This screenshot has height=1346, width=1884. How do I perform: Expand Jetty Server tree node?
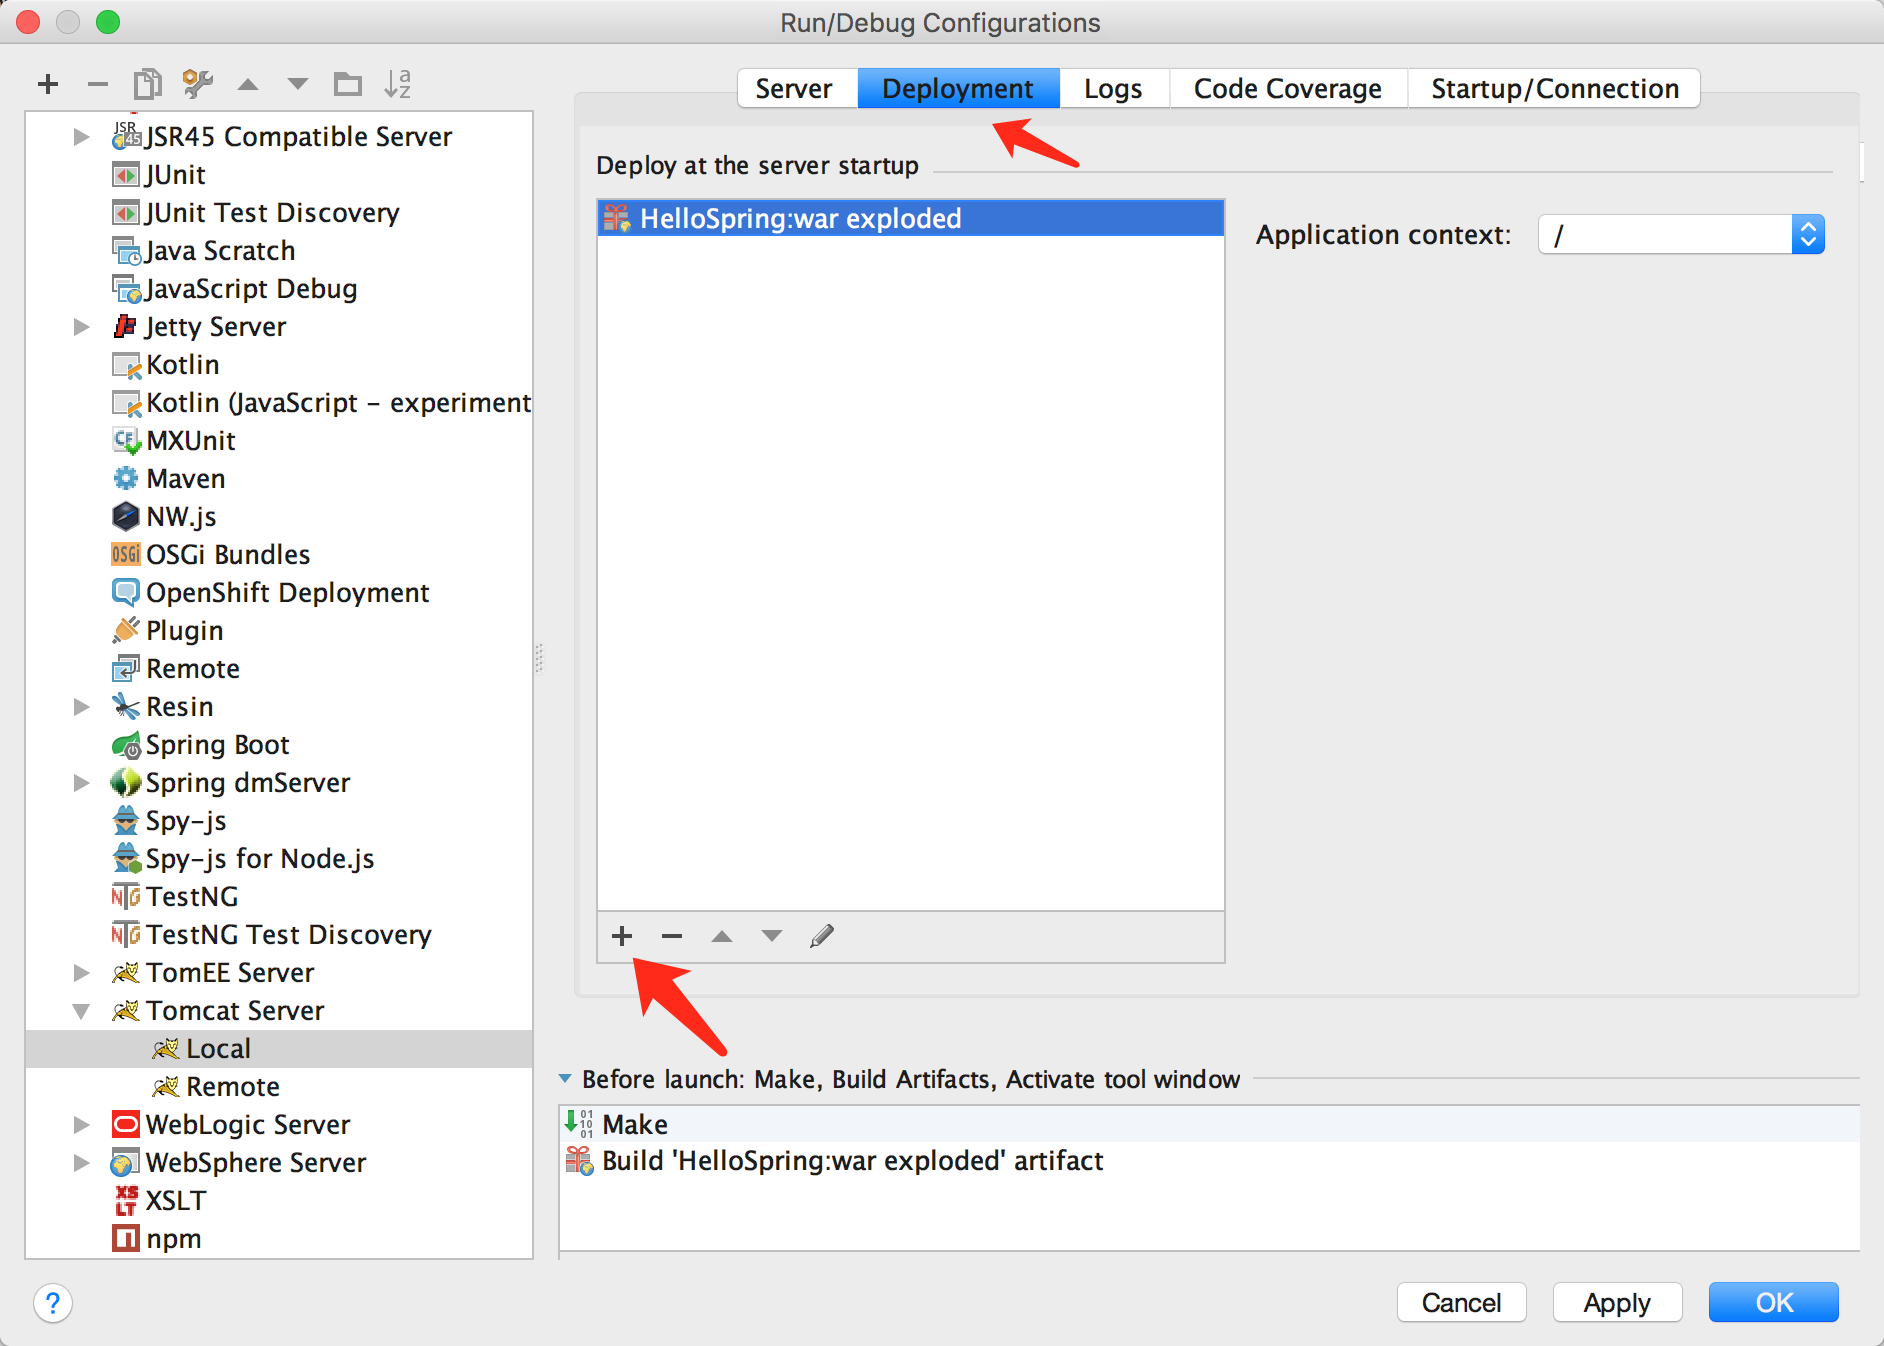pos(81,326)
